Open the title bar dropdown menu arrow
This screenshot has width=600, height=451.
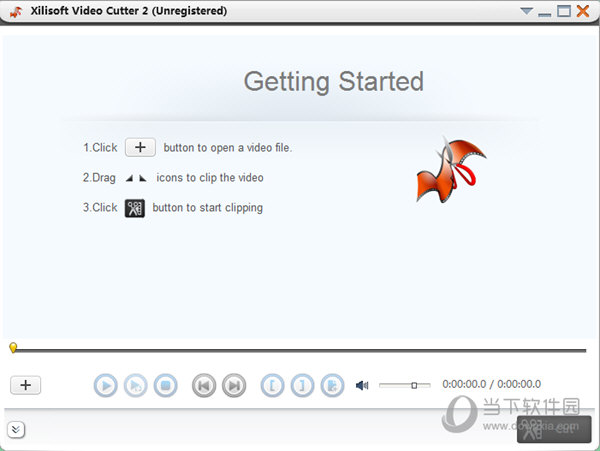click(x=527, y=11)
